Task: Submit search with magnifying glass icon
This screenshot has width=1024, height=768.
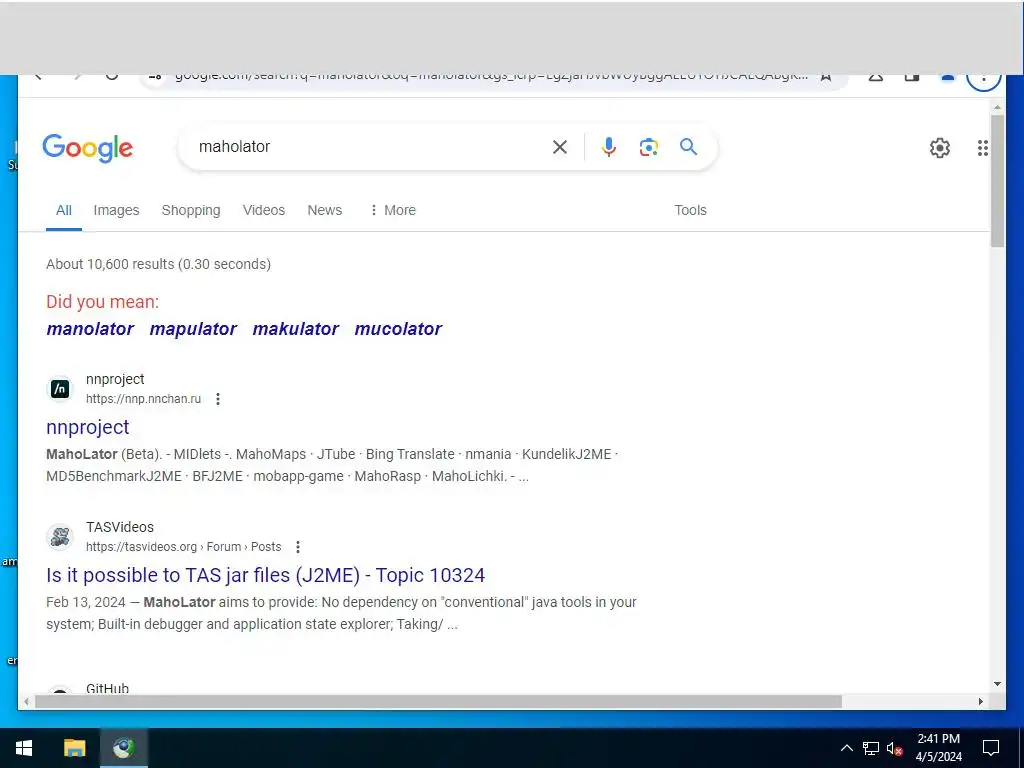Action: point(688,146)
